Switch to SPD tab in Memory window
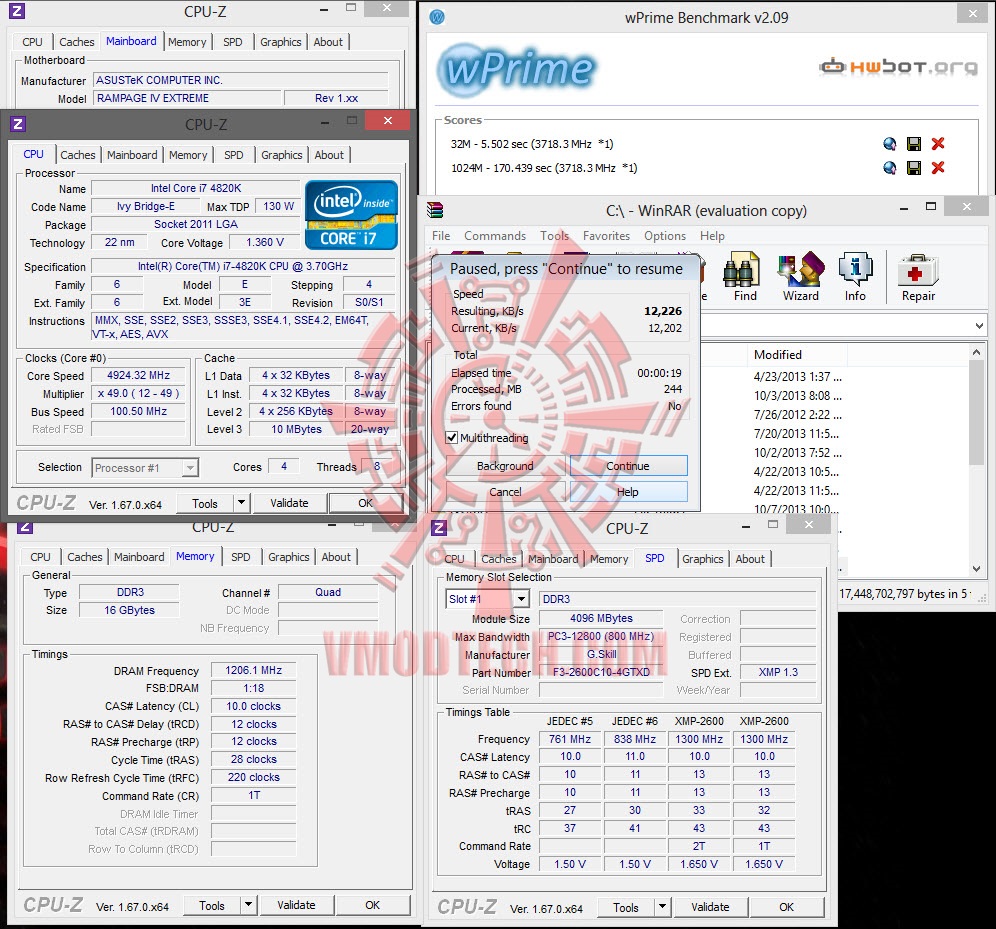The image size is (996, 929). 240,557
